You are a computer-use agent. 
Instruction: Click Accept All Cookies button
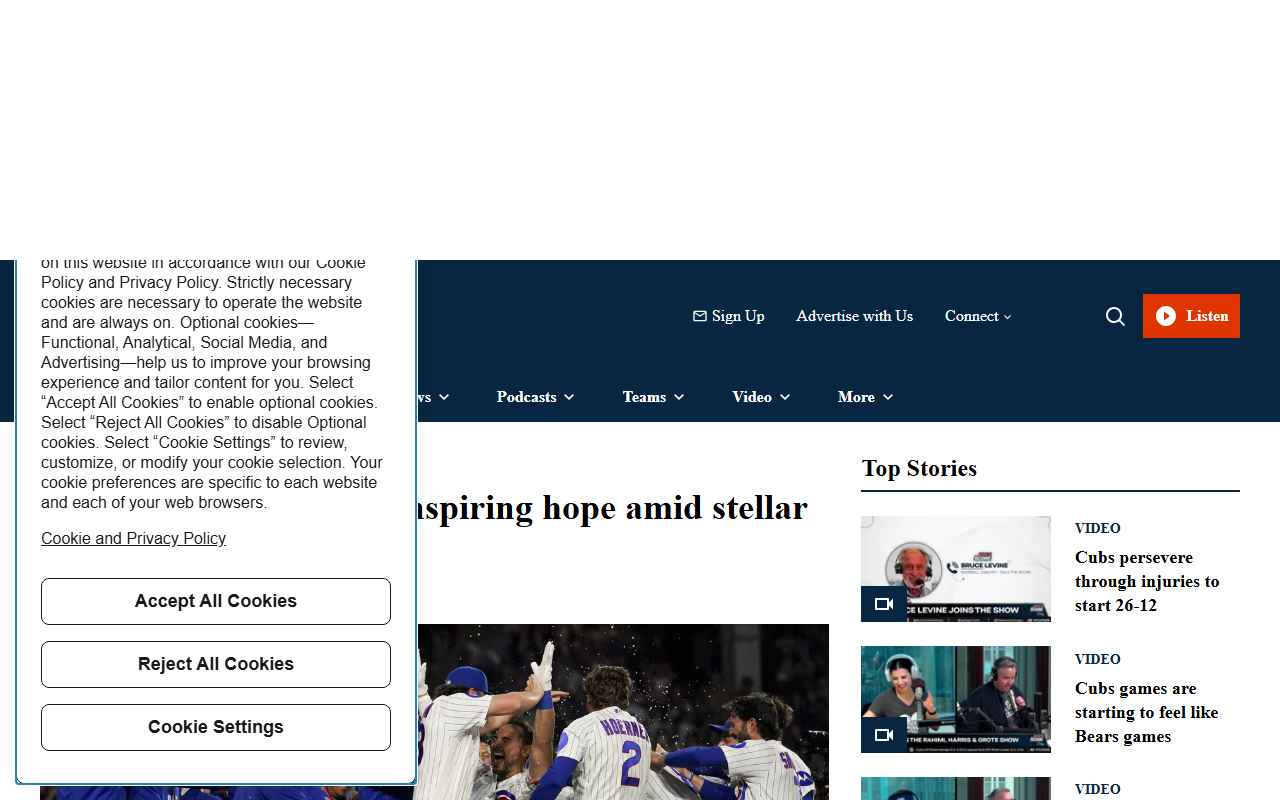tap(216, 601)
